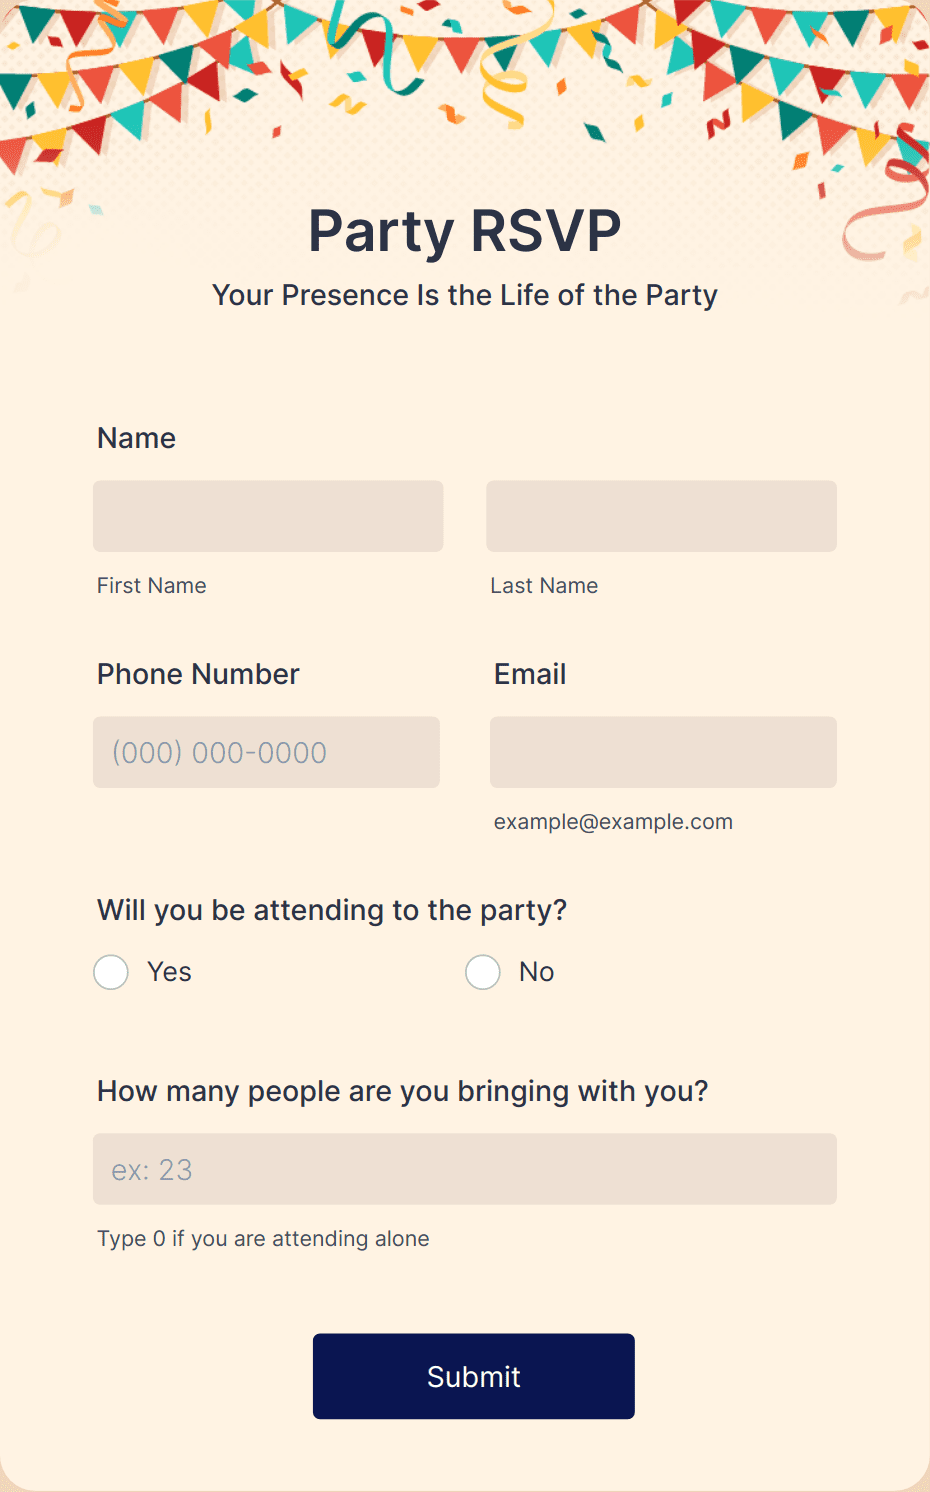
Task: Click the Party RSVP heading
Action: pyautogui.click(x=465, y=231)
